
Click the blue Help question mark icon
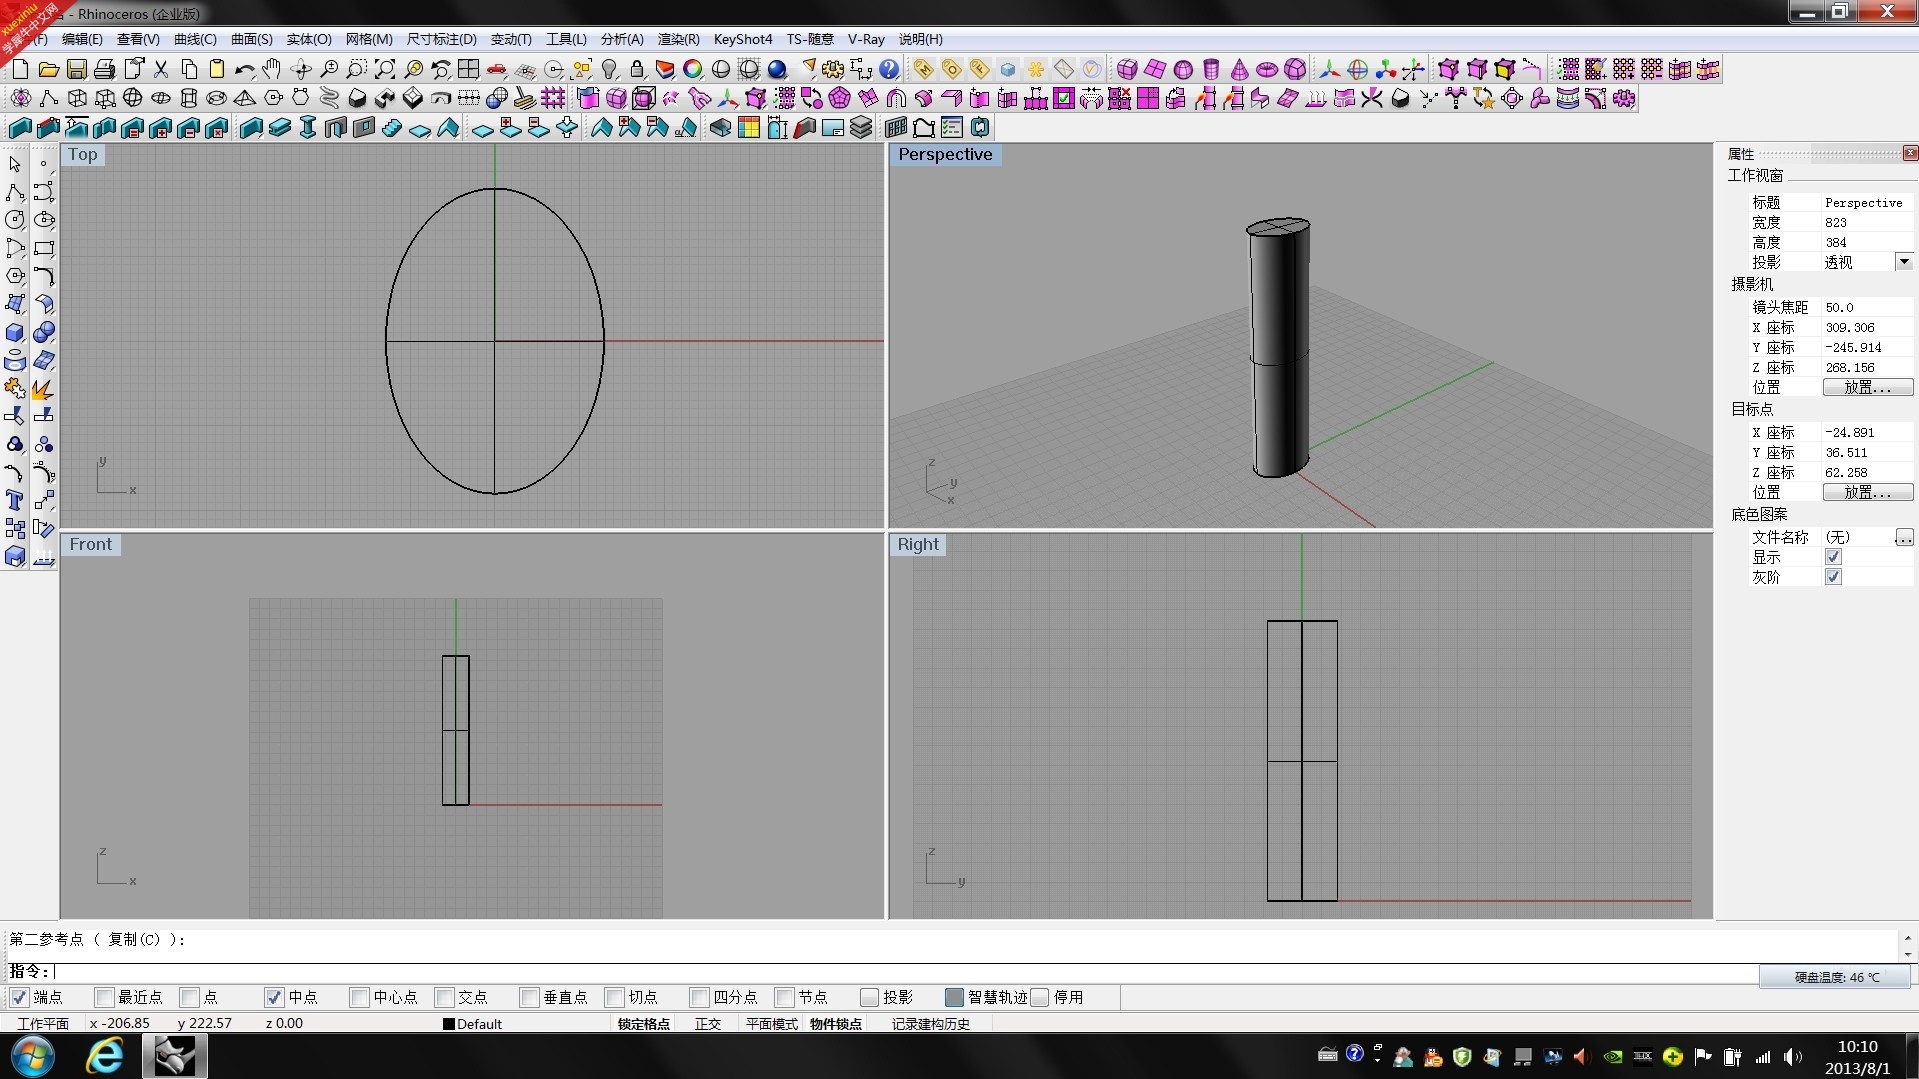889,69
